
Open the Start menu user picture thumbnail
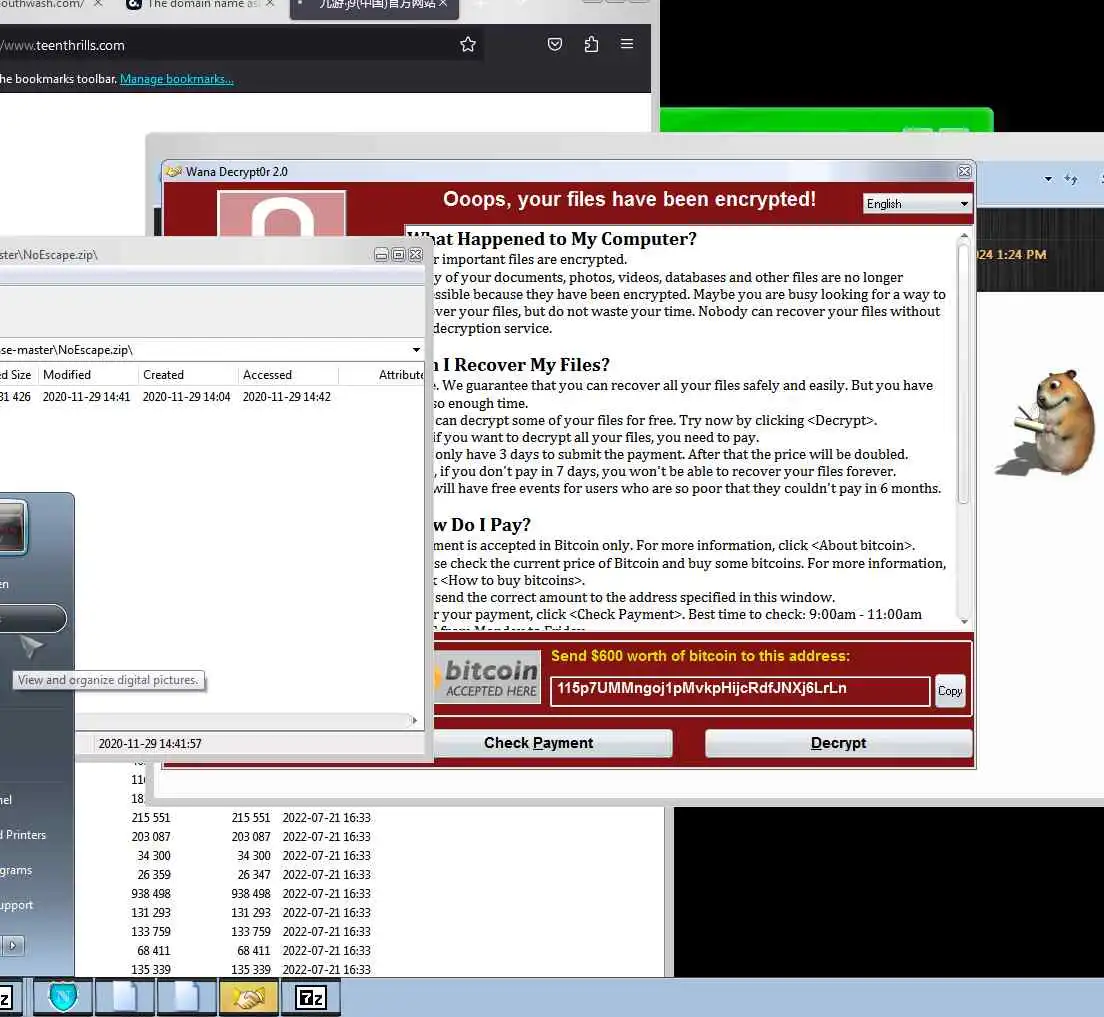click(13, 527)
